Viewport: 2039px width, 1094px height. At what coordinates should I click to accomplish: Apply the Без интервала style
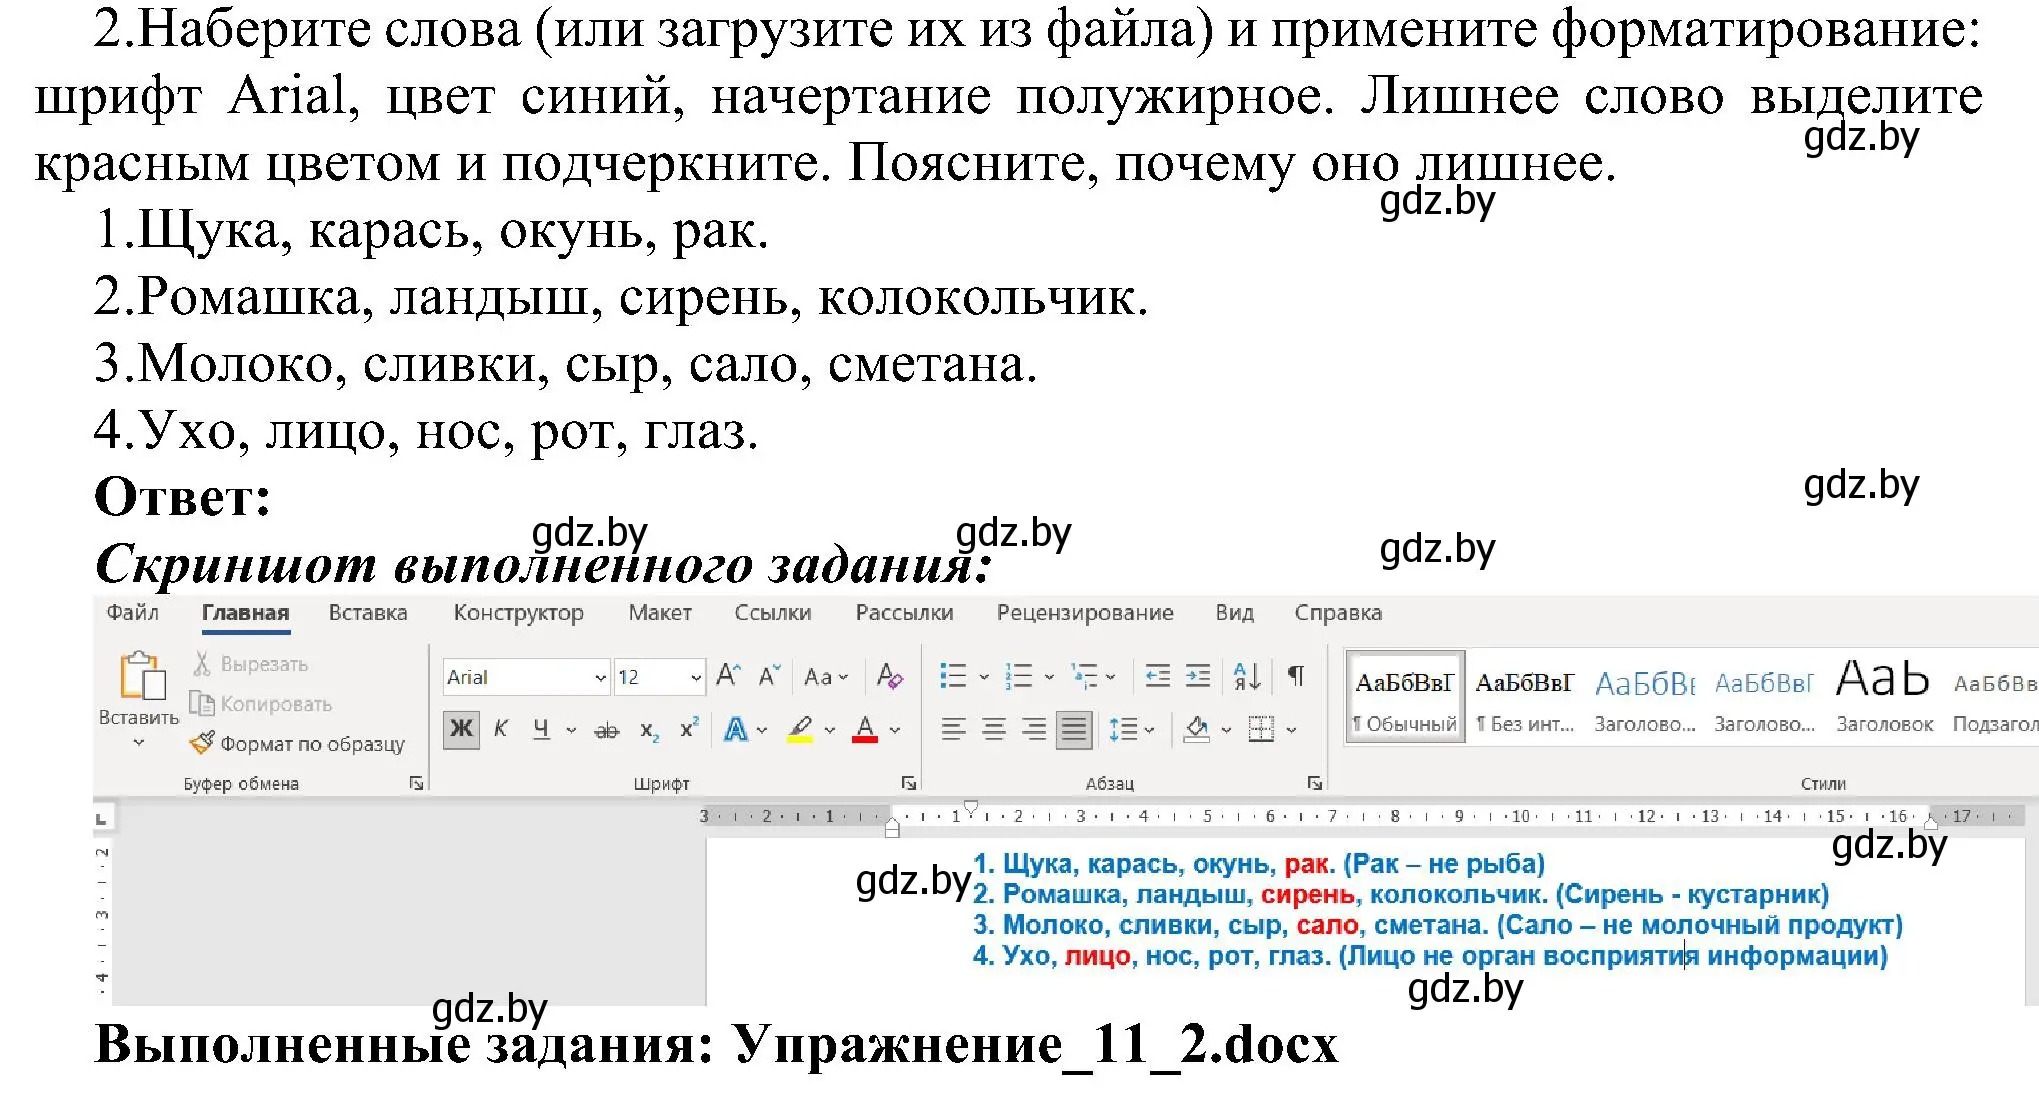1525,696
